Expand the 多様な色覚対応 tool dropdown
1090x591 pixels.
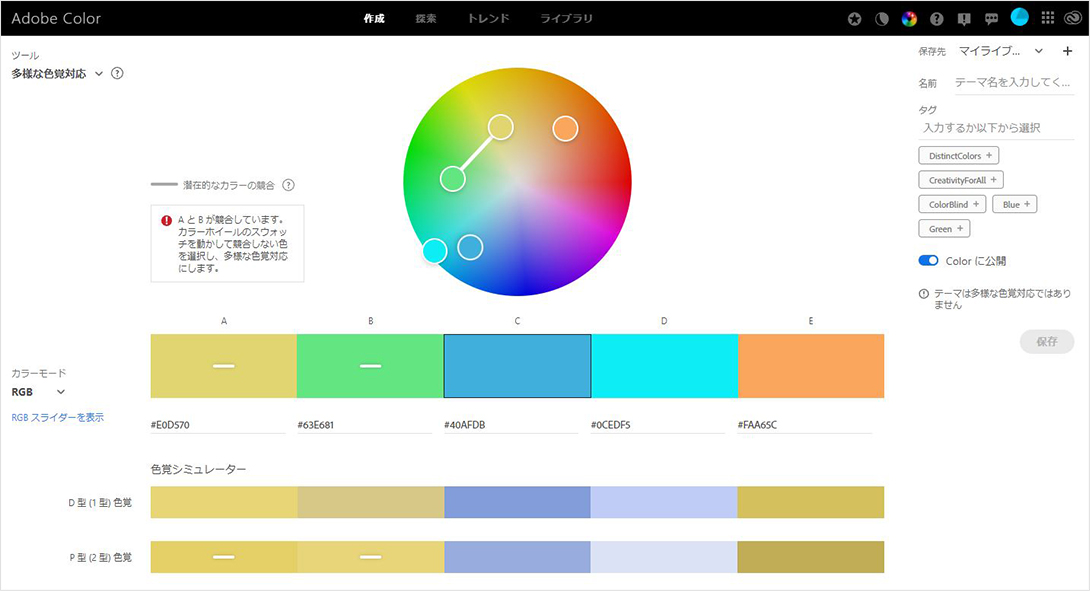tap(56, 74)
